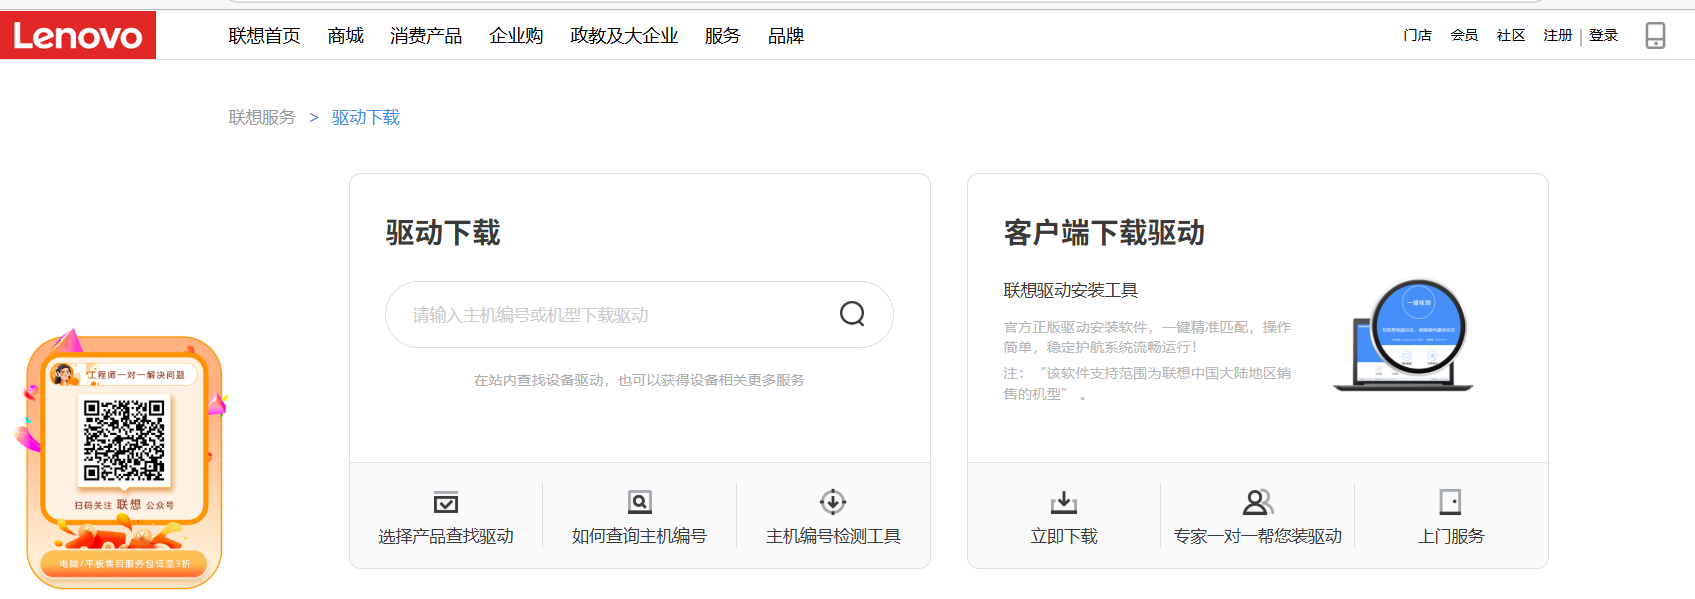Click 如何查询主机编号 label

pyautogui.click(x=639, y=536)
